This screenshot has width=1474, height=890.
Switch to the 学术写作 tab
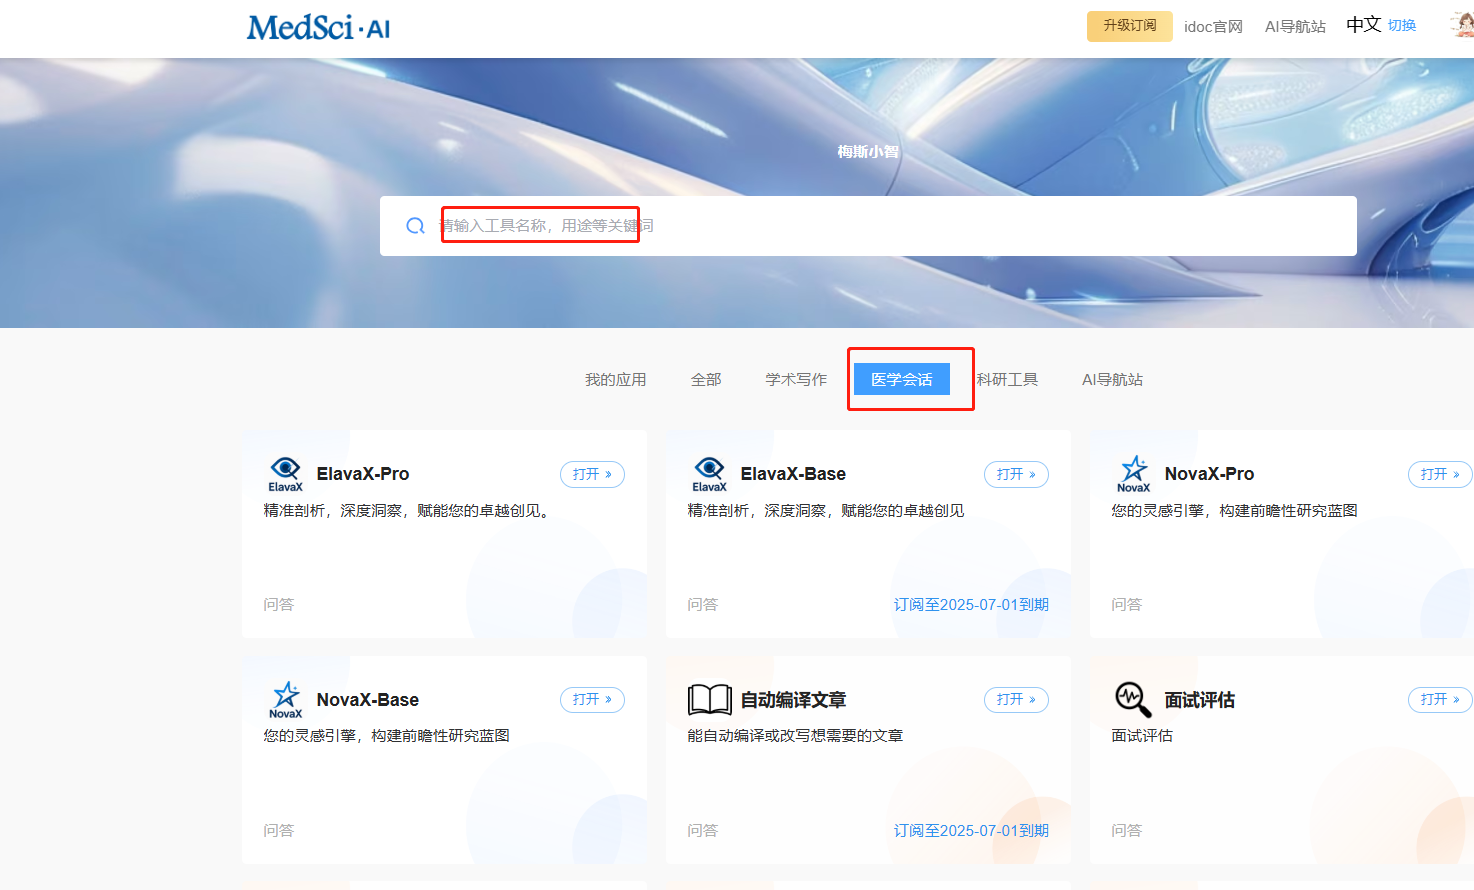[796, 380]
